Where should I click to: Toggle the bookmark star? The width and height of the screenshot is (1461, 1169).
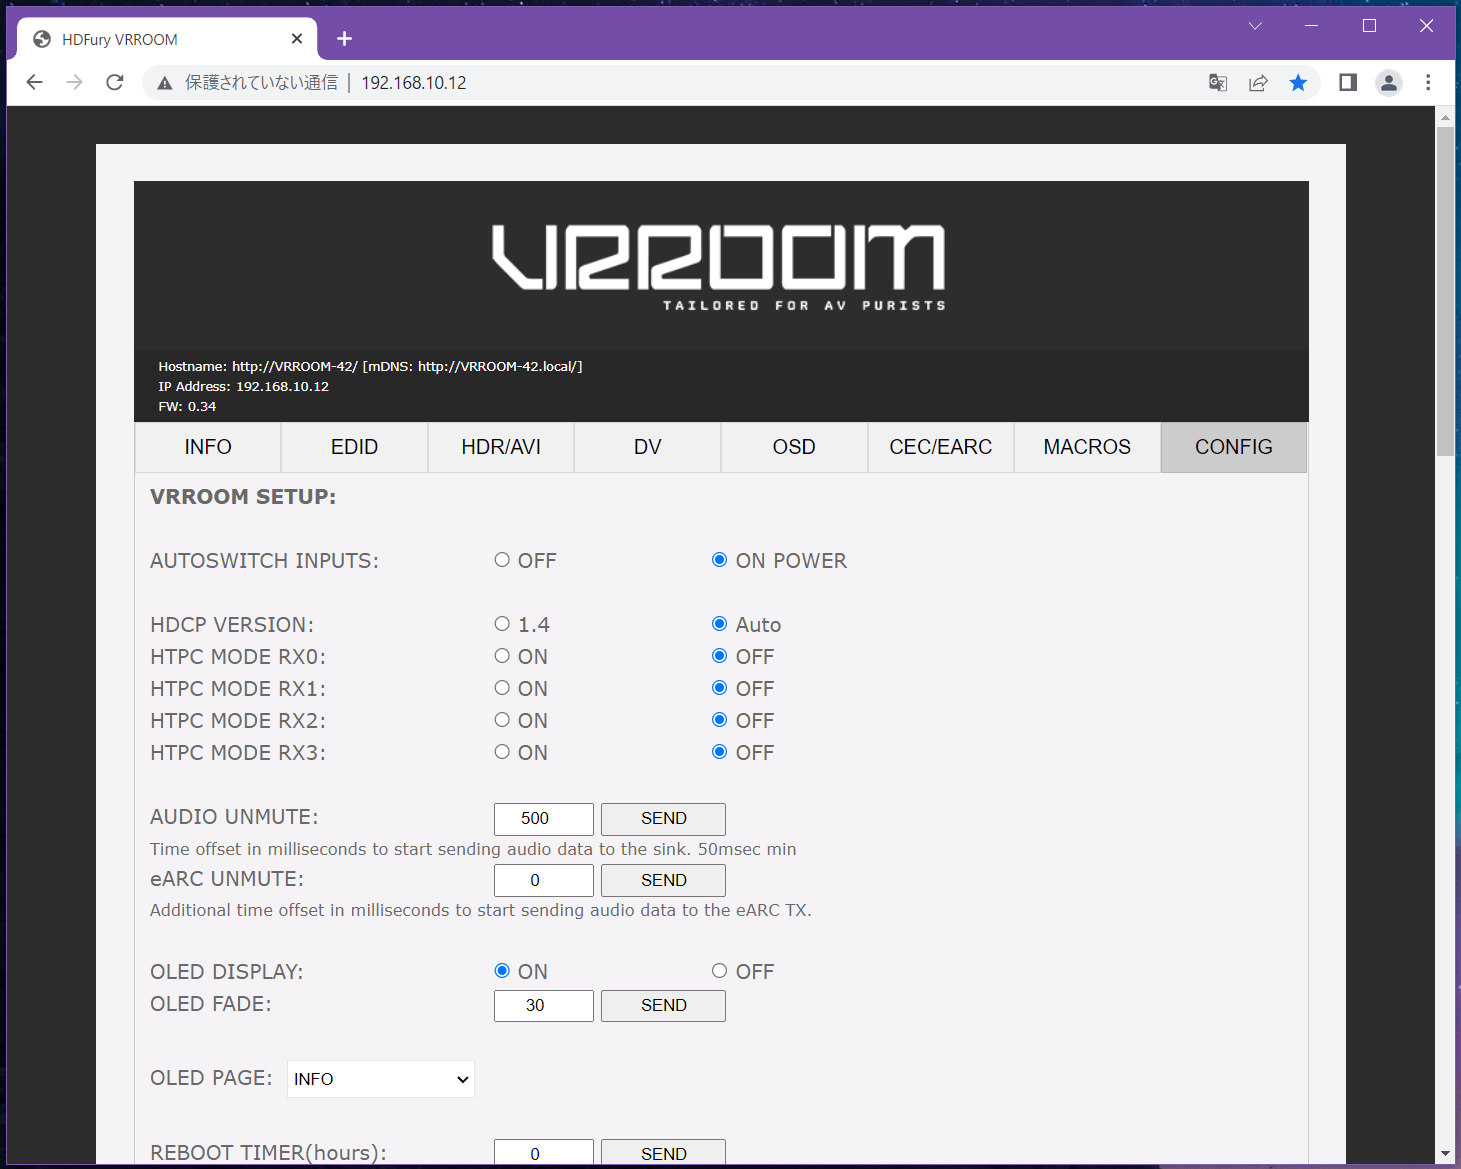(1298, 82)
